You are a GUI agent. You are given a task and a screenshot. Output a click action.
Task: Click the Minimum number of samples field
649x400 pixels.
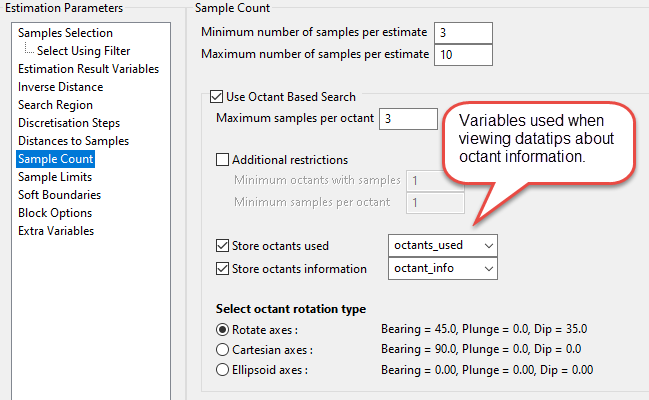coord(463,32)
